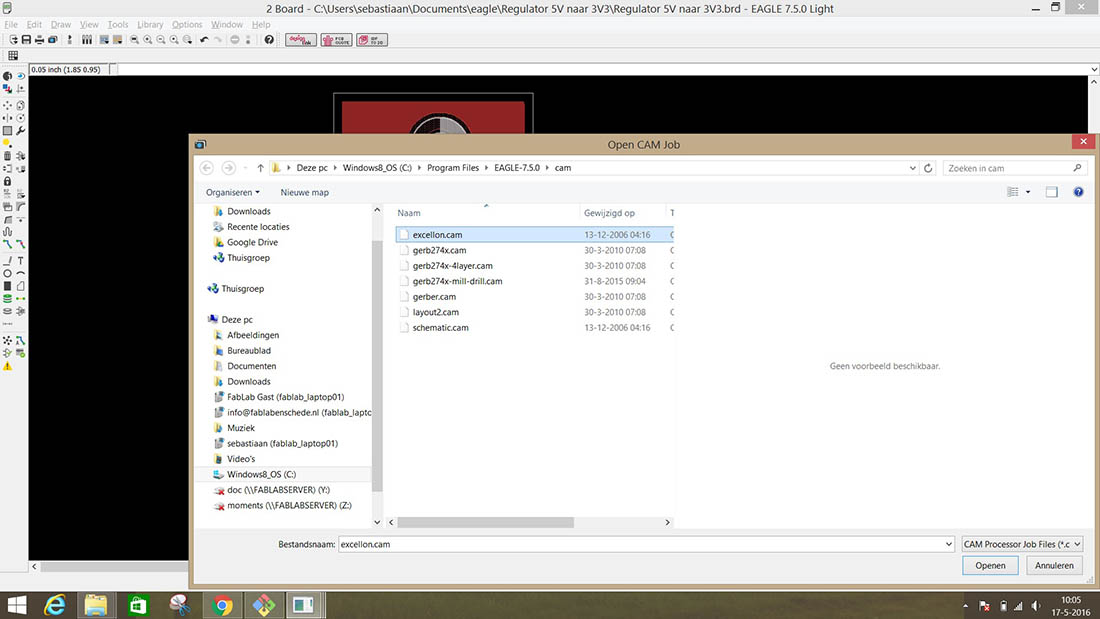Viewport: 1100px width, 619px height.
Task: Open the CAM processor toolbar icon
Action: click(53, 40)
